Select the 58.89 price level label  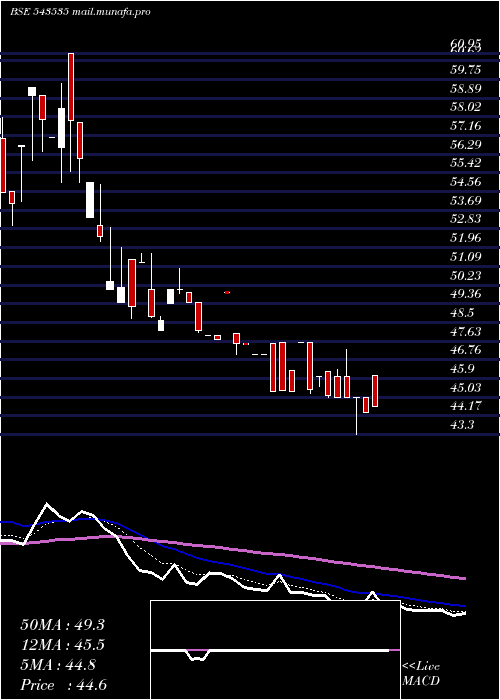pos(466,88)
